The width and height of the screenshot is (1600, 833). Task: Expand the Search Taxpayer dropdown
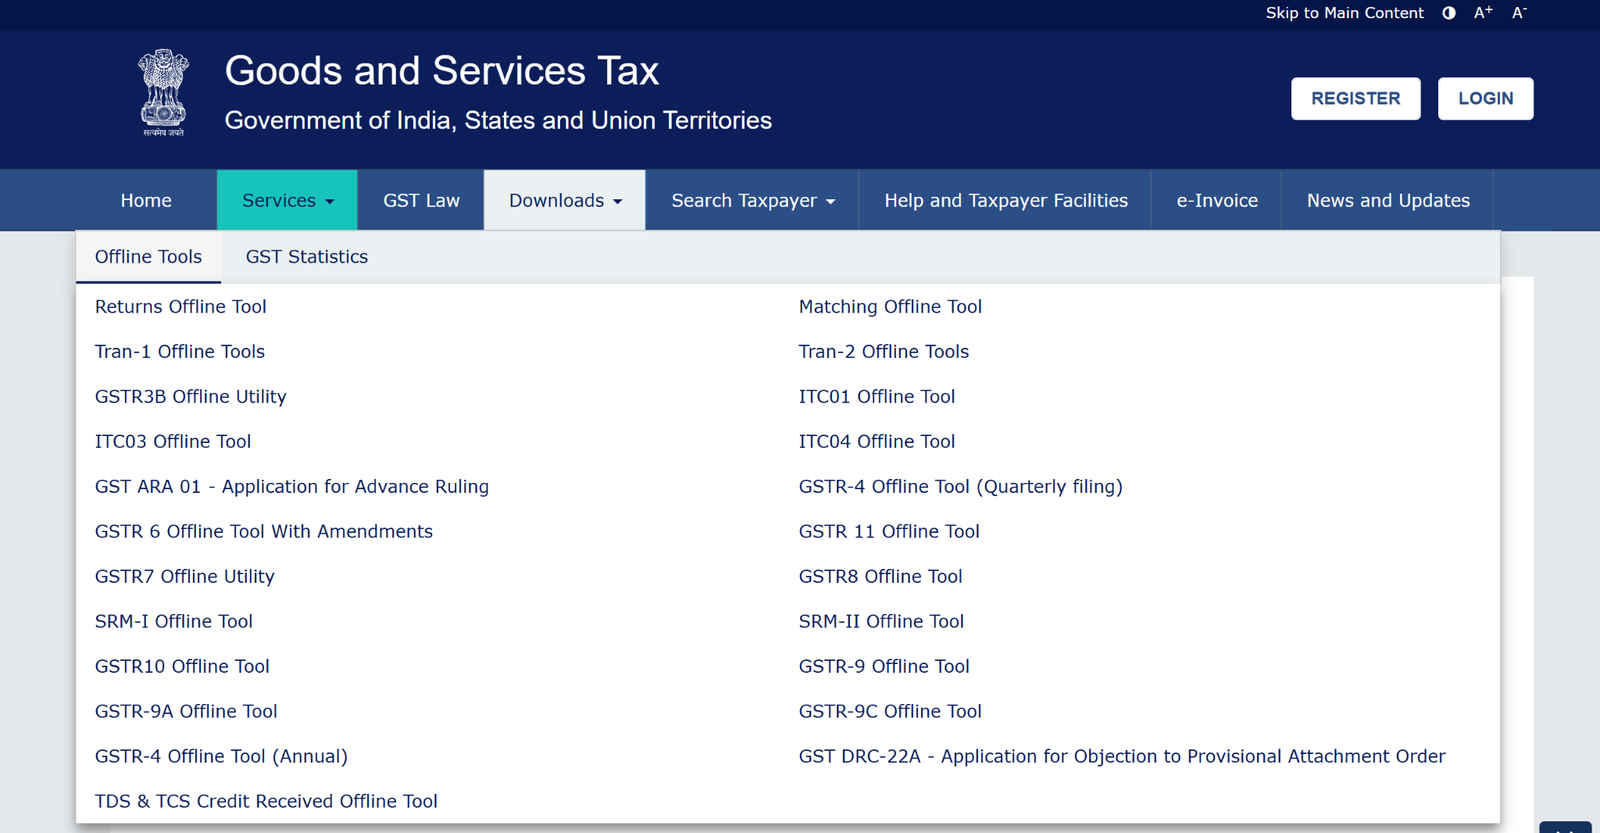pos(752,200)
